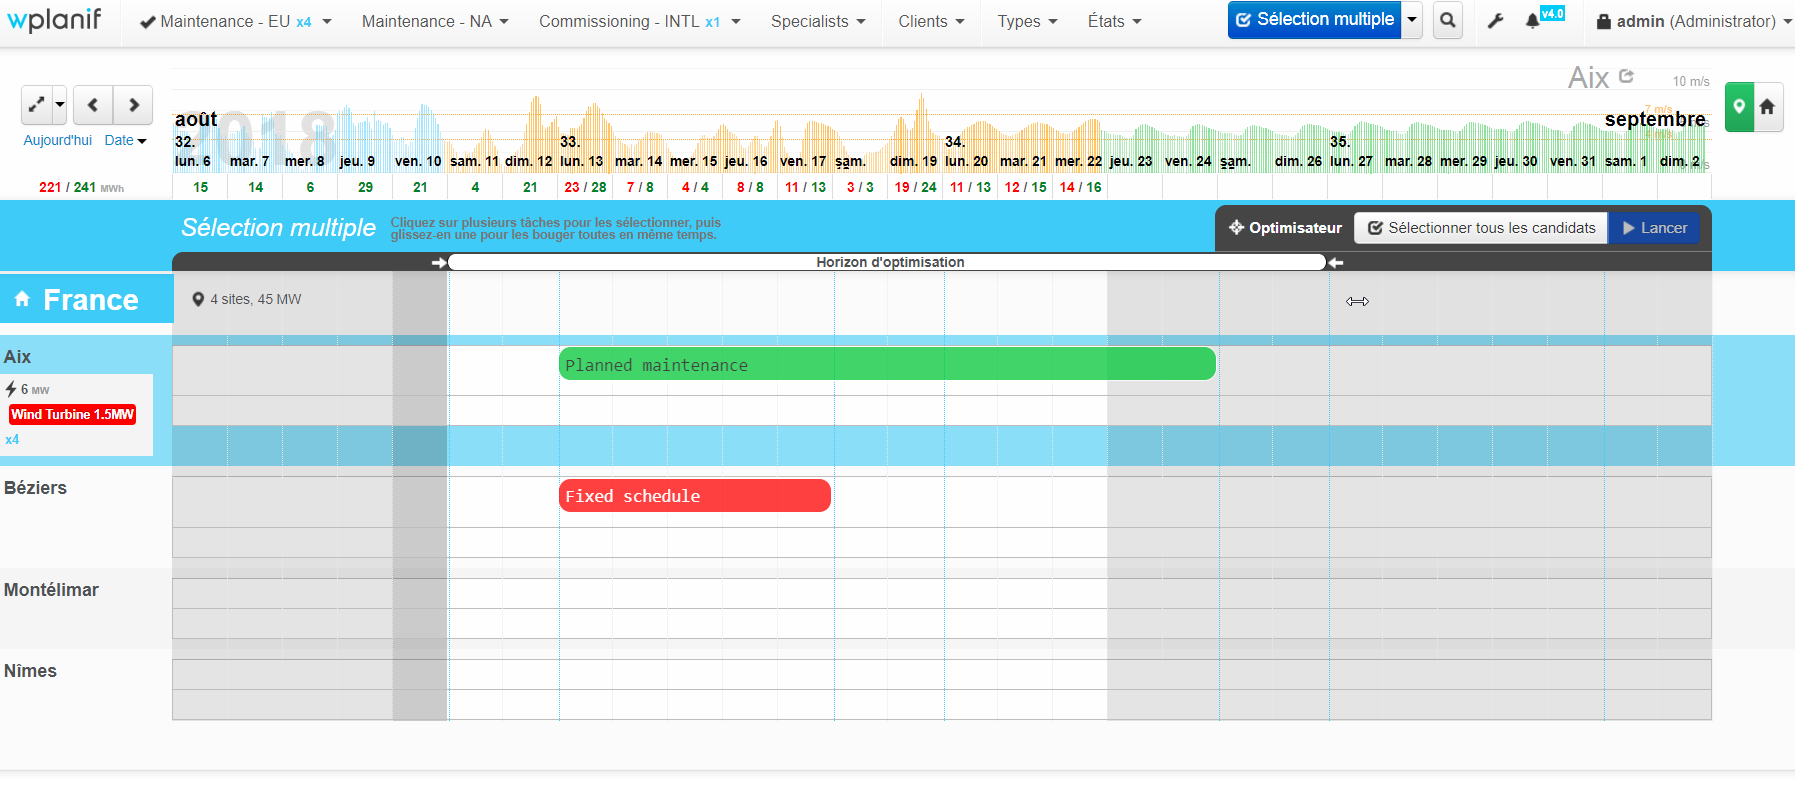Open the Clients menu
This screenshot has width=1795, height=786.
tap(930, 21)
